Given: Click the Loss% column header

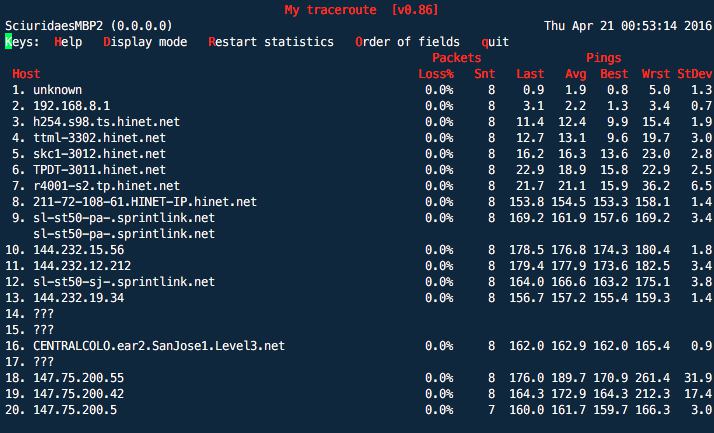Looking at the screenshot, I should click(436, 74).
